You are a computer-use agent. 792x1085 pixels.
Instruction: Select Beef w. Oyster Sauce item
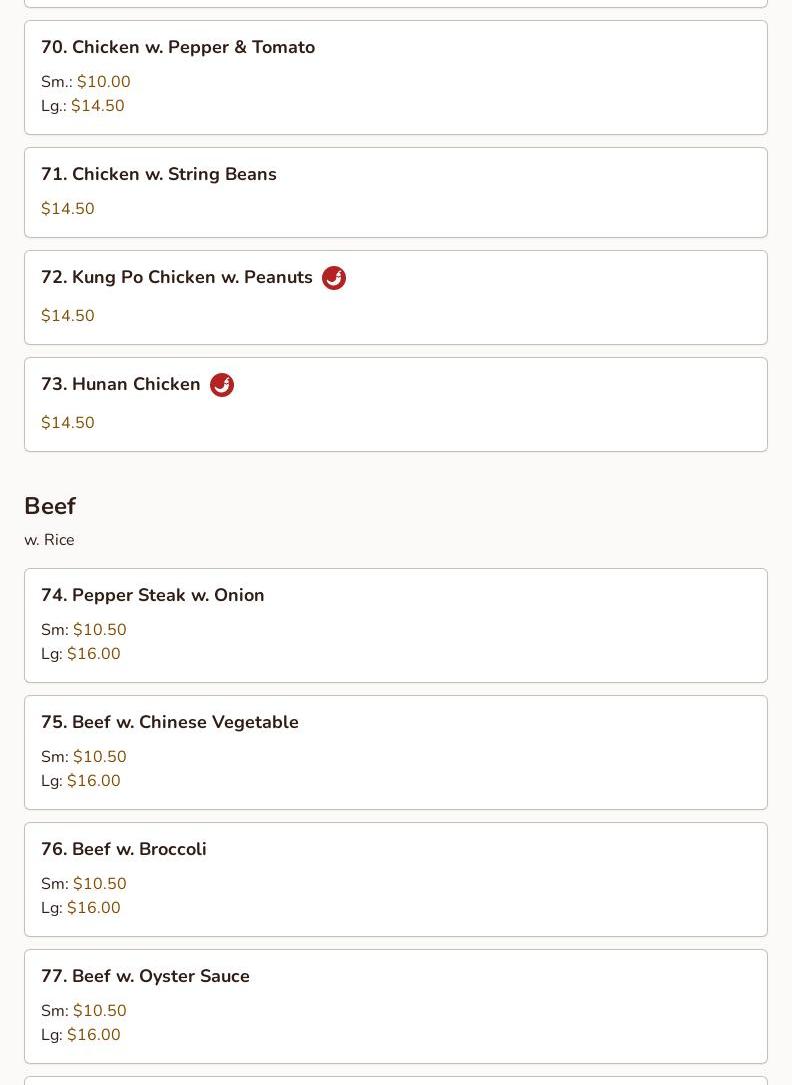[146, 976]
